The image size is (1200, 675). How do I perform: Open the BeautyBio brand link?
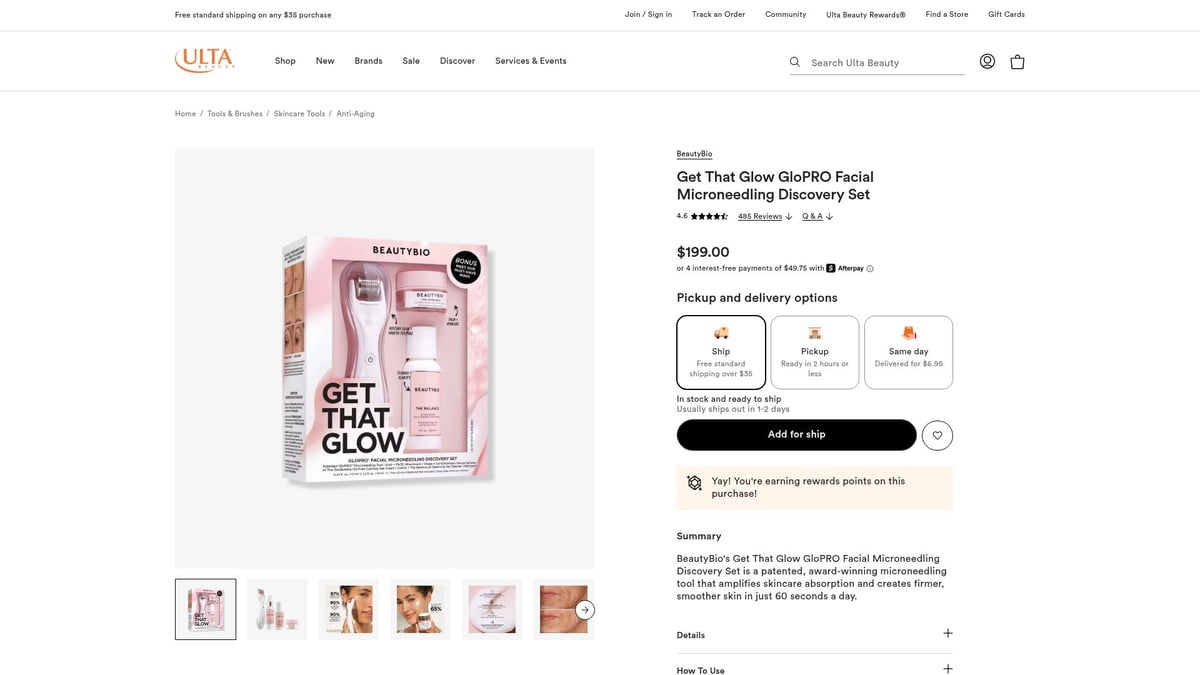694,154
